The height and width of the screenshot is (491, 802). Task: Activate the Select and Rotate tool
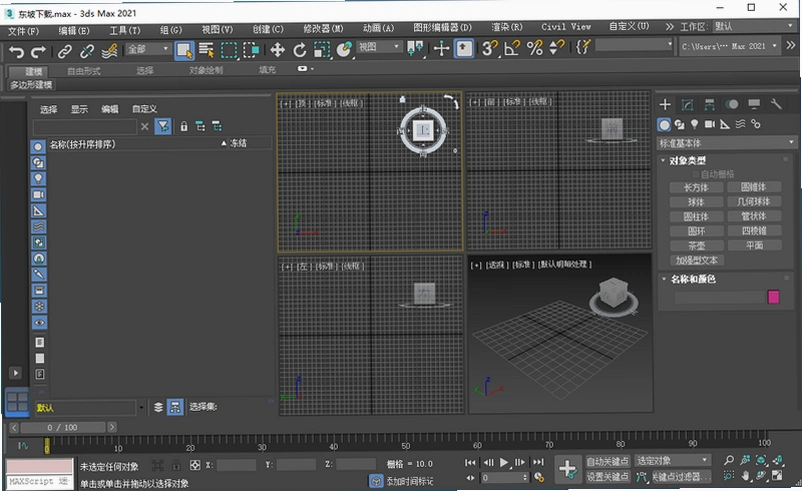point(300,50)
